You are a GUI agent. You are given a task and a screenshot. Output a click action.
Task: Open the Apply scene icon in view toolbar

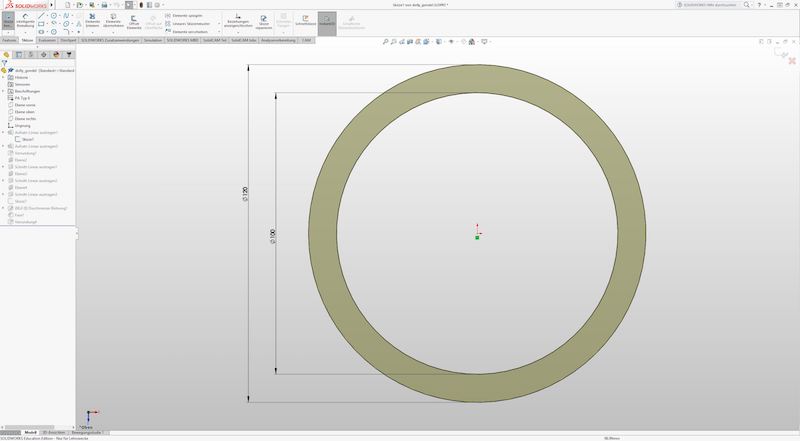click(471, 41)
